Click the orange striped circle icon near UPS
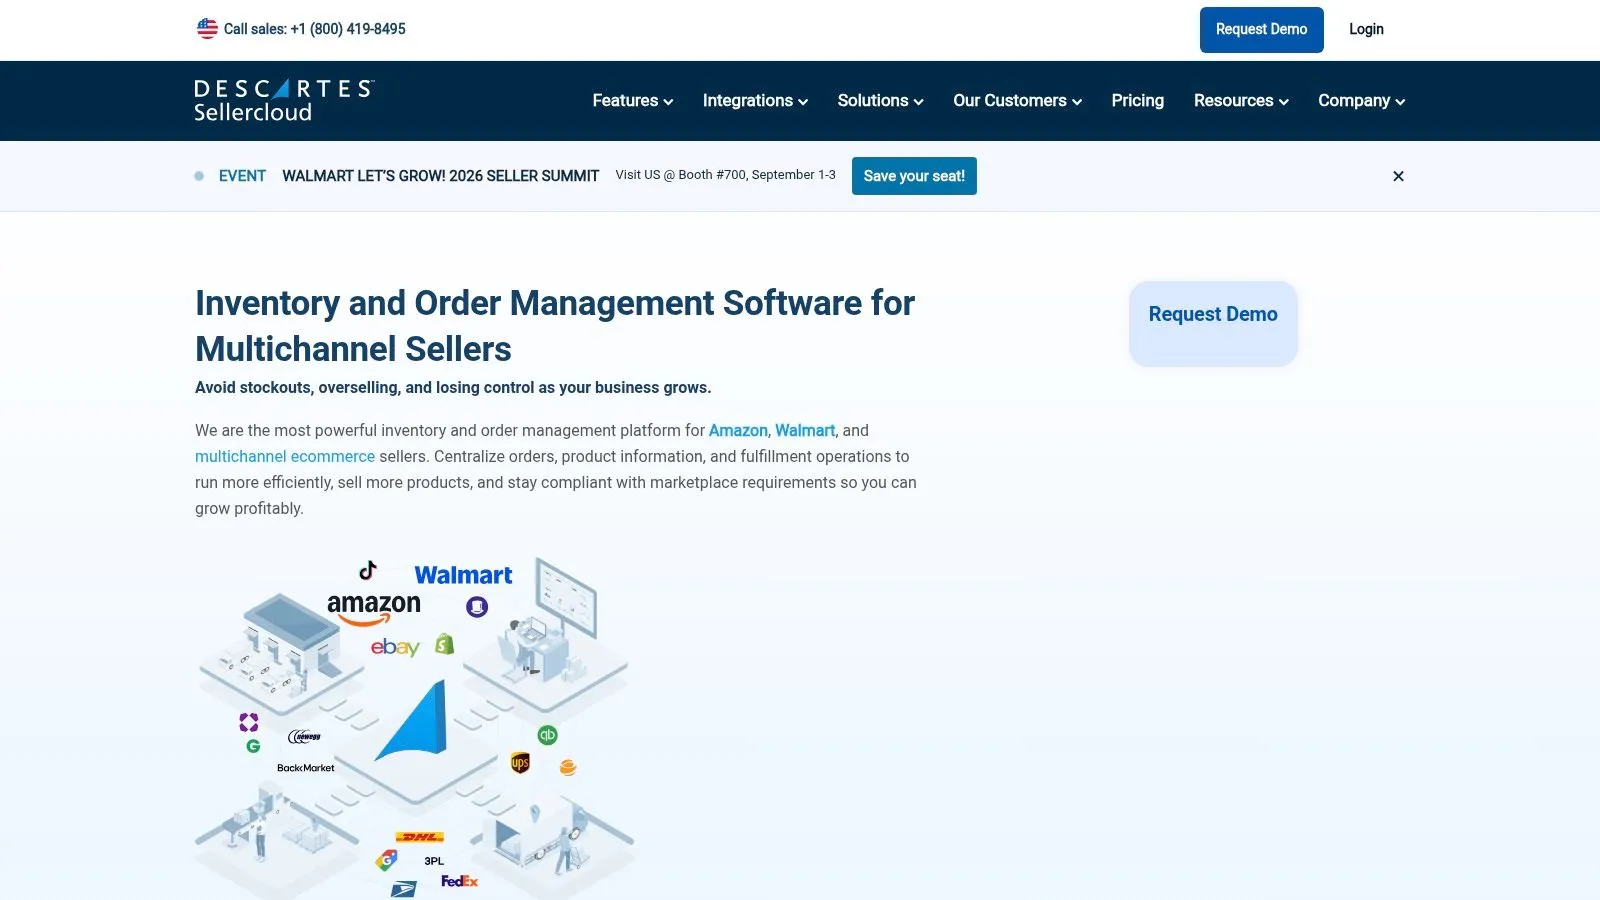This screenshot has width=1600, height=900. 568,768
